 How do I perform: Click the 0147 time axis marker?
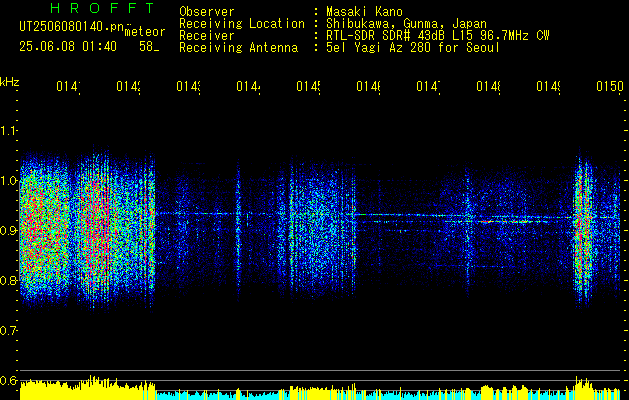pos(428,87)
